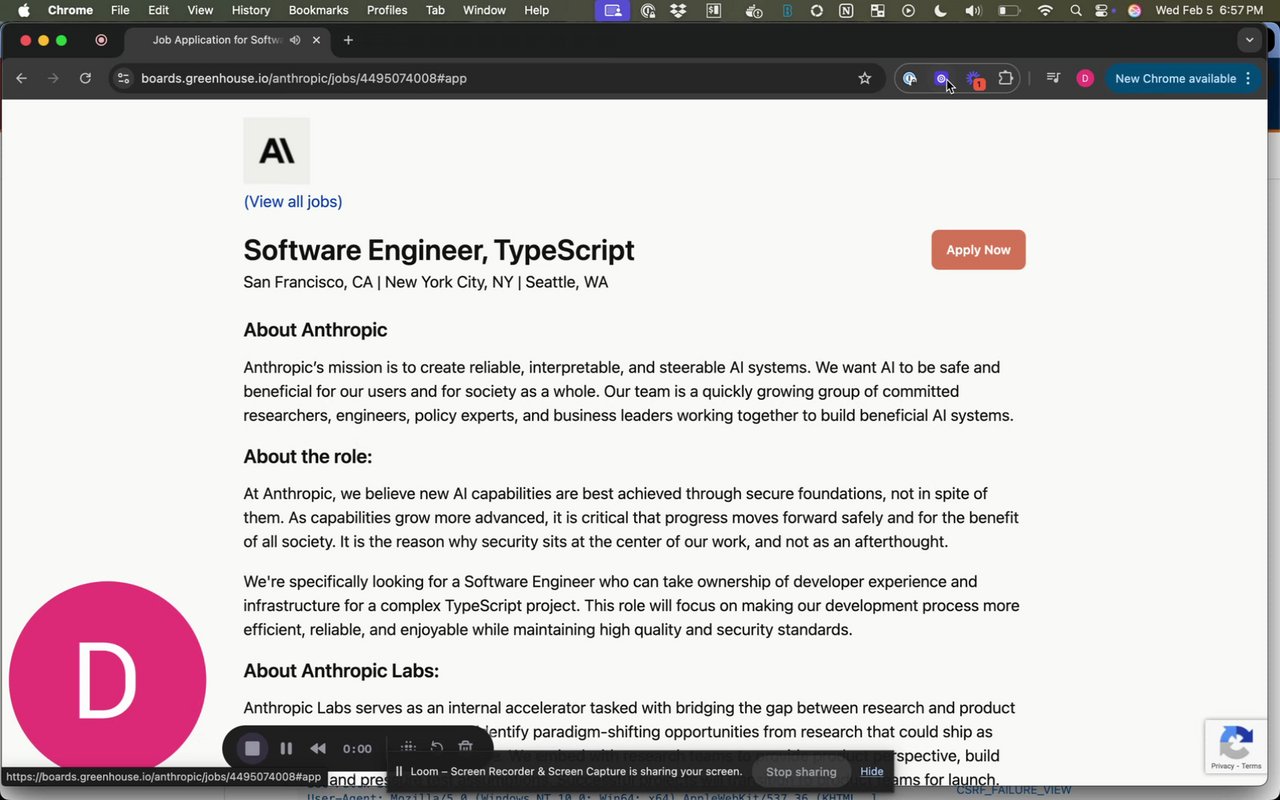
Task: Toggle the Do Not Disturb moon icon
Action: [x=940, y=10]
